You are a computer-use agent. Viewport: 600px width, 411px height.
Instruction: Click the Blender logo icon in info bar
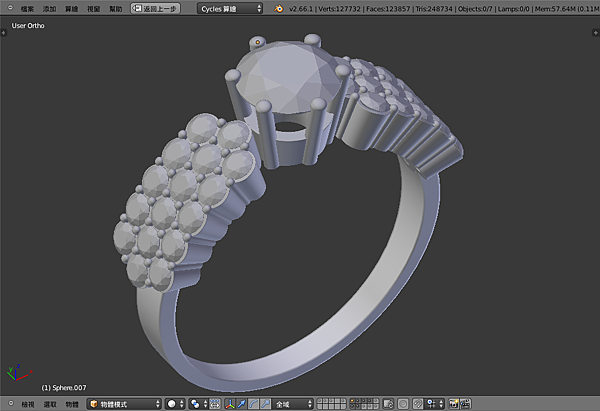coord(279,8)
